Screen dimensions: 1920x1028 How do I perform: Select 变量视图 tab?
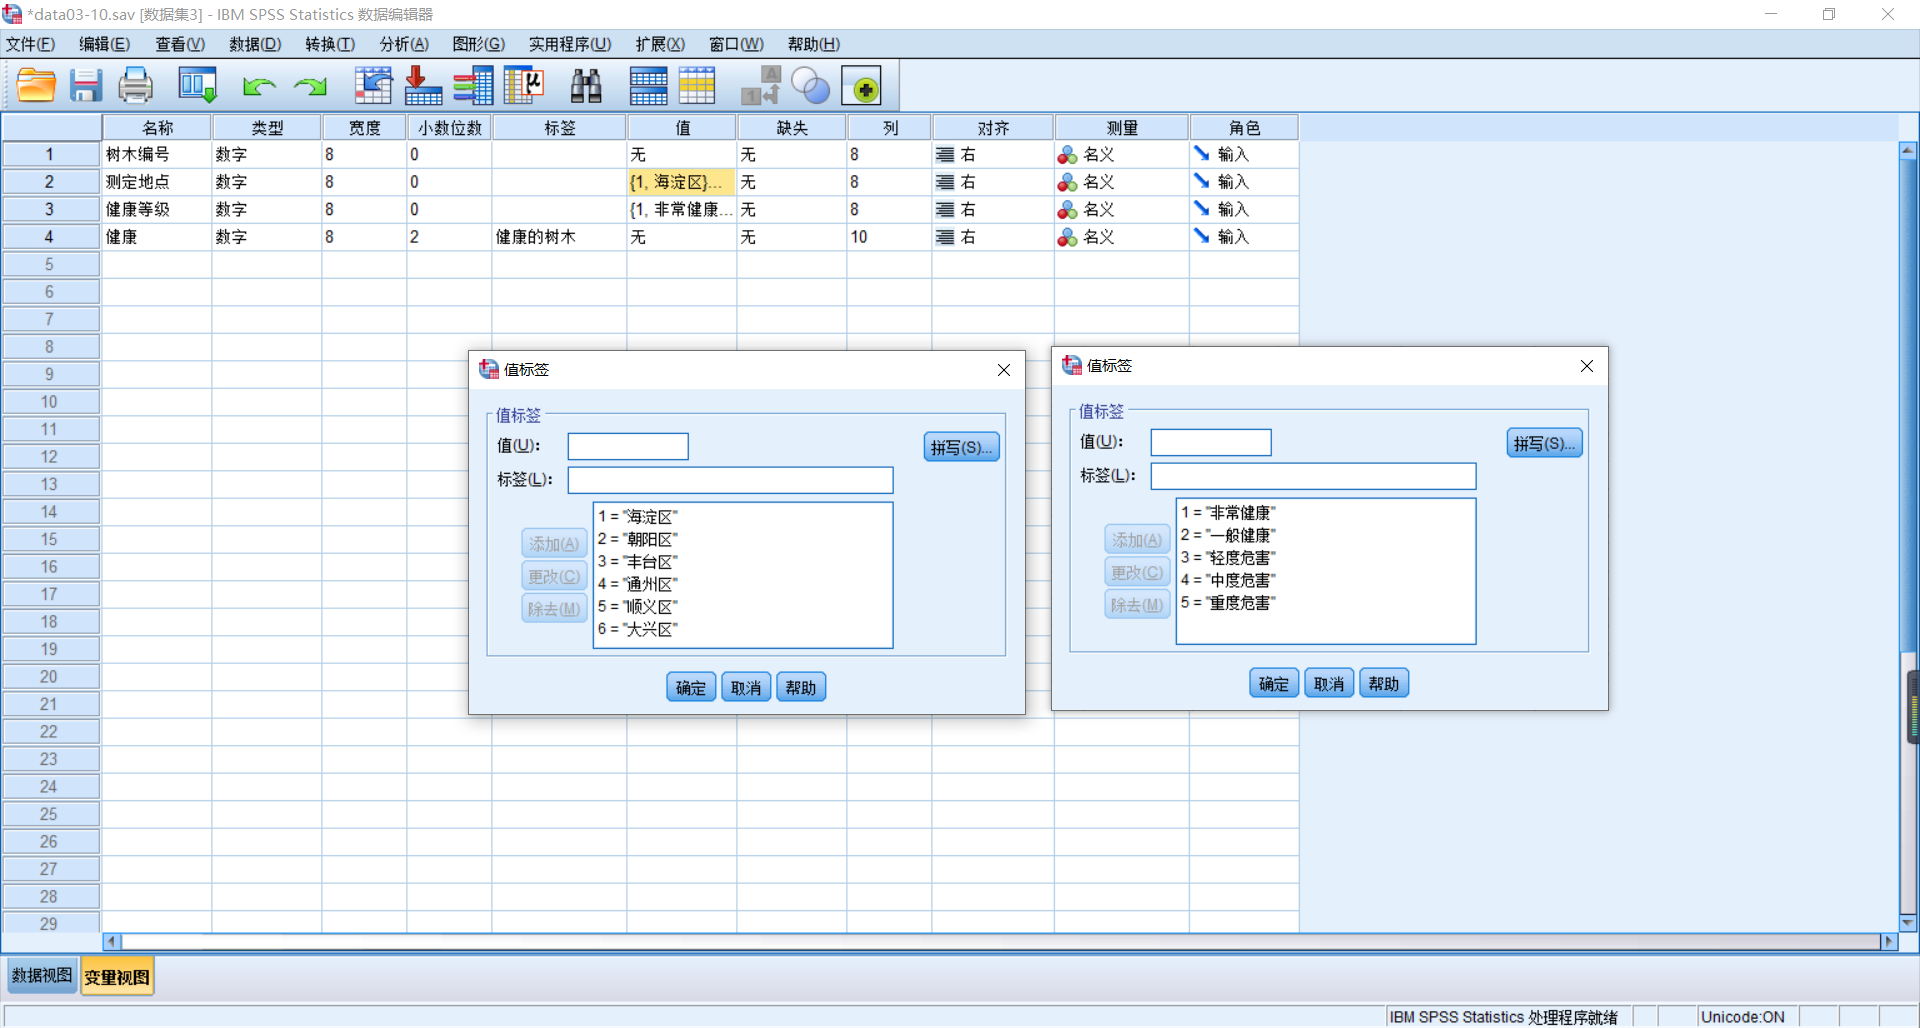pyautogui.click(x=117, y=977)
